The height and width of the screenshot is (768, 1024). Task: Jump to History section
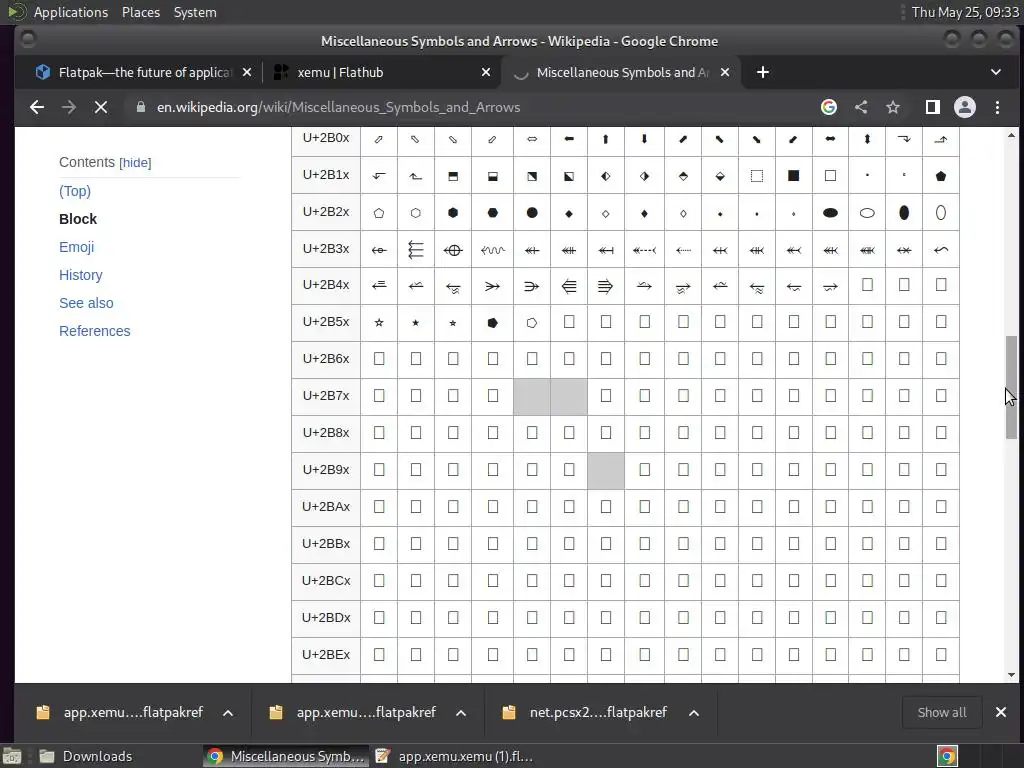[x=80, y=275]
